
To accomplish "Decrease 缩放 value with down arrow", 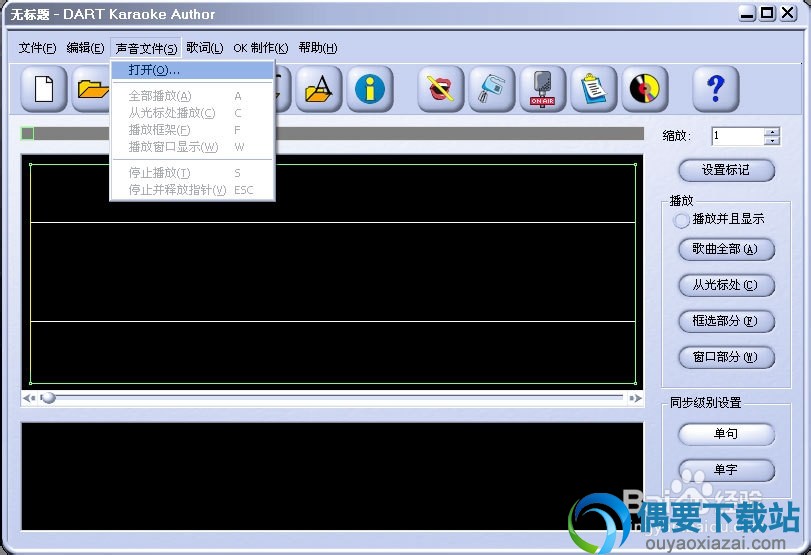I will 772,141.
